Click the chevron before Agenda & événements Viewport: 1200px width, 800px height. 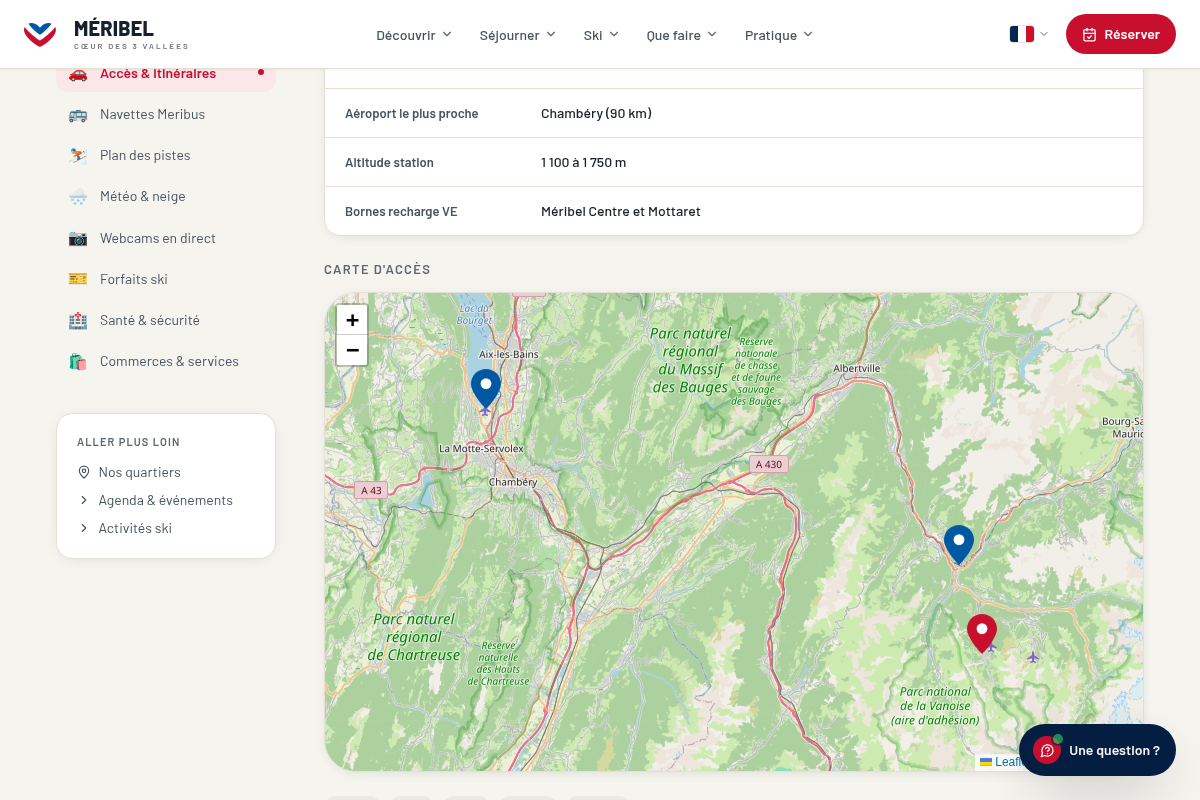coord(84,500)
